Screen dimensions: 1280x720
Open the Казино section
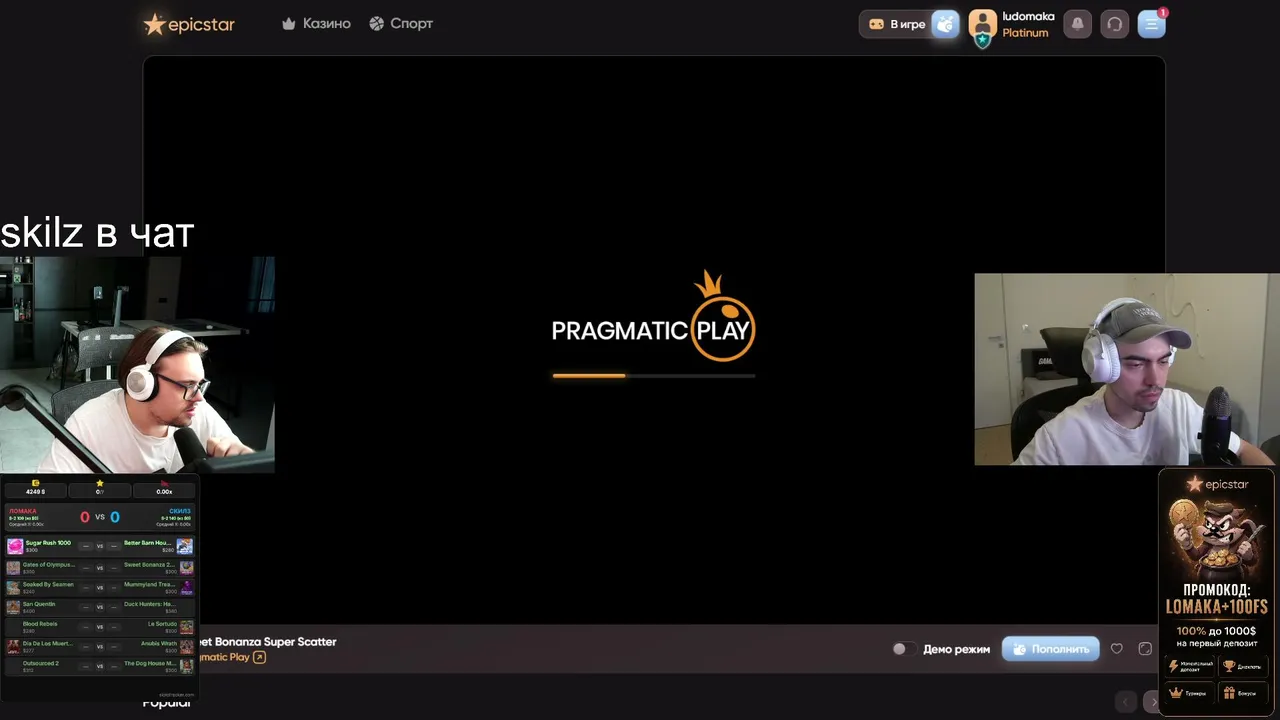pos(317,23)
